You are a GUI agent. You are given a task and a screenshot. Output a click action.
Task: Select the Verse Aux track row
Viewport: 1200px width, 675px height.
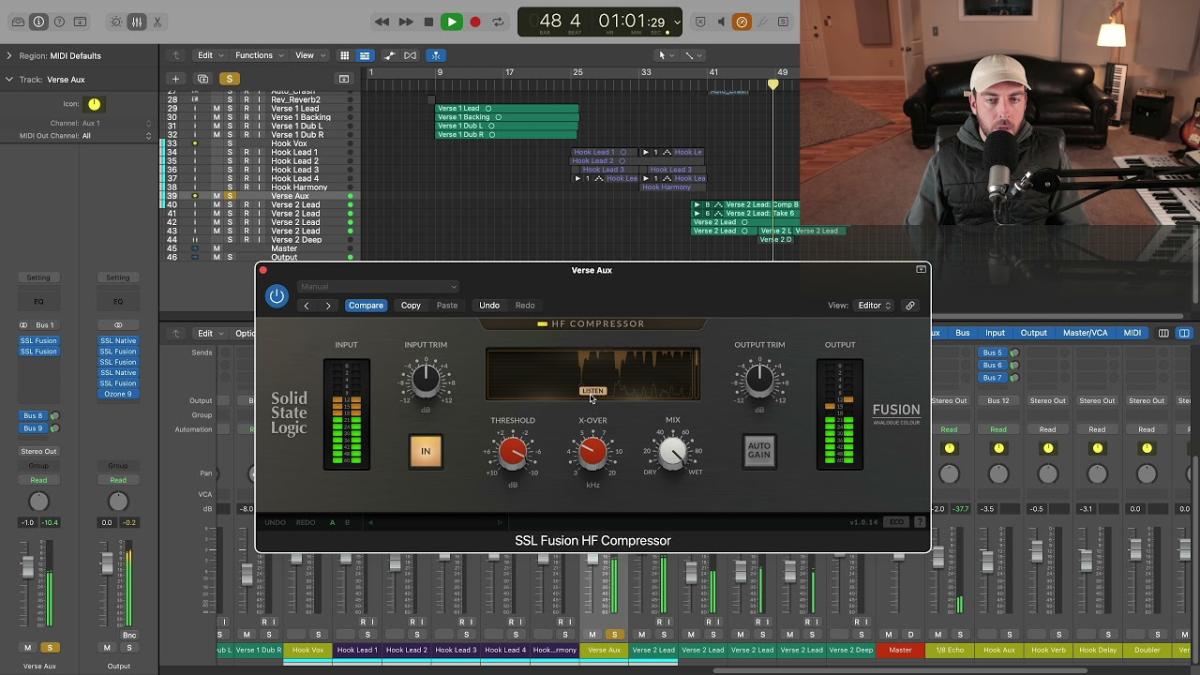coord(260,196)
